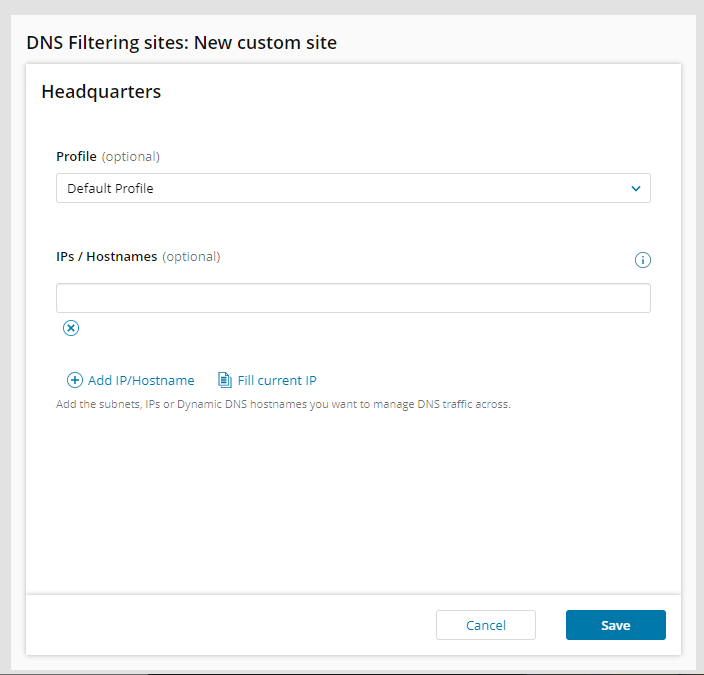The image size is (704, 675).
Task: Focus the IPs / Hostnames text box
Action: [x=353, y=298]
